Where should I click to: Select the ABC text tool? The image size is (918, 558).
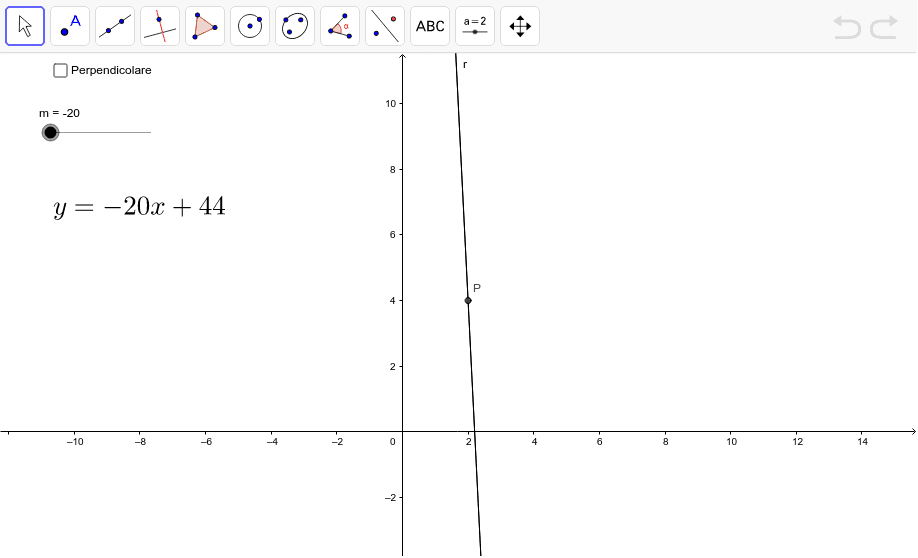click(x=430, y=26)
